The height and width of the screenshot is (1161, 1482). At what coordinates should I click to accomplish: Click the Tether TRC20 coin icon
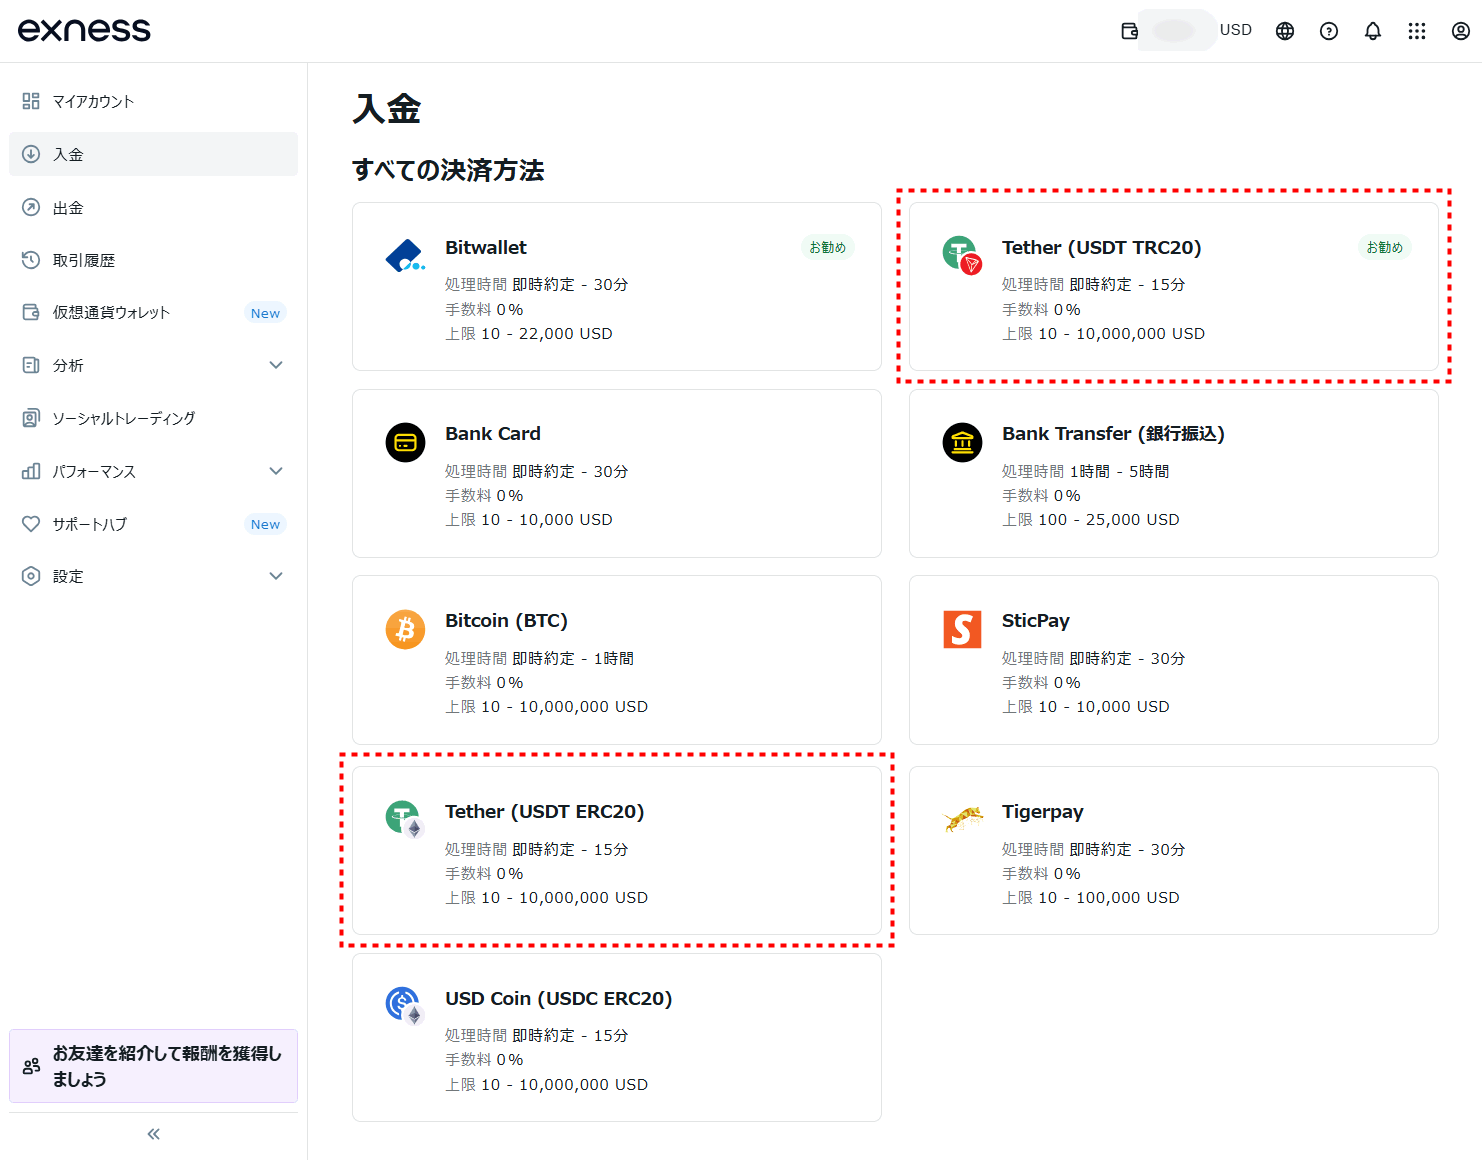962,255
